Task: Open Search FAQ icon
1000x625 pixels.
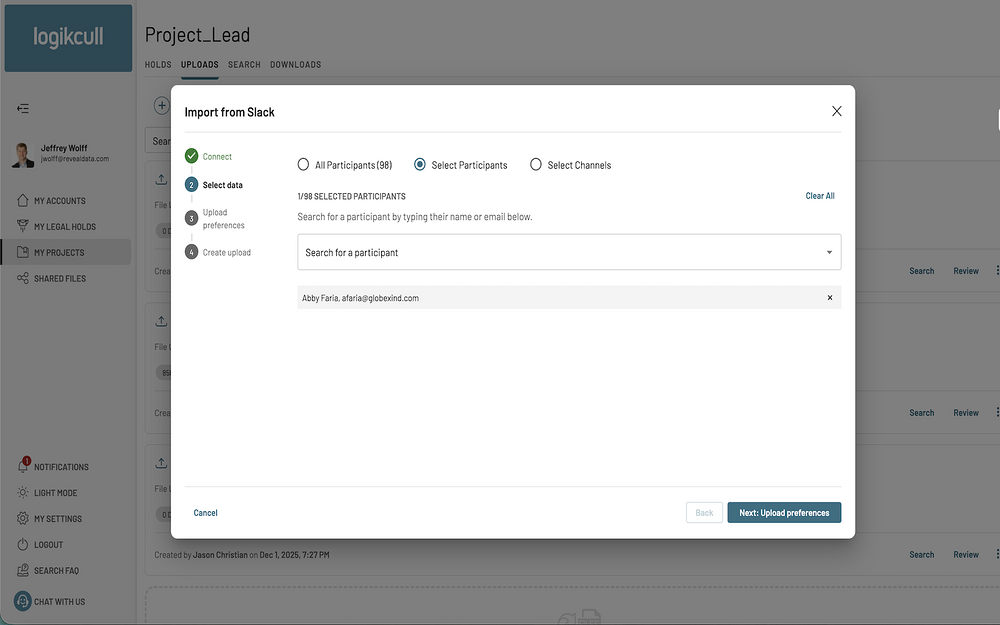Action: pyautogui.click(x=23, y=570)
